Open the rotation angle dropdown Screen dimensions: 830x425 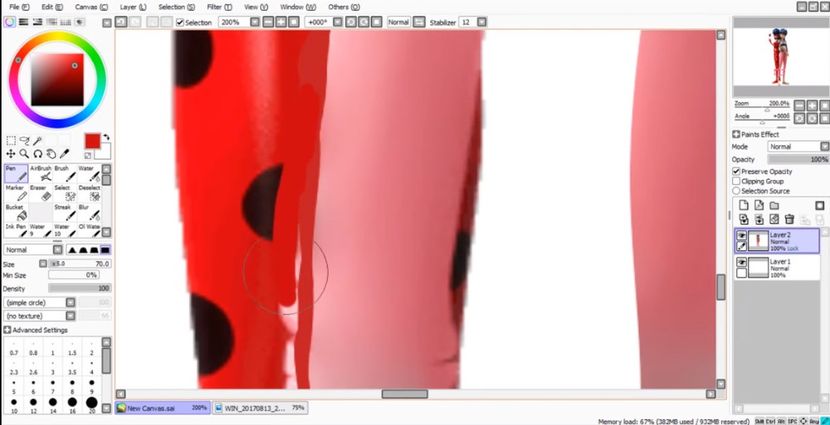pyautogui.click(x=337, y=22)
